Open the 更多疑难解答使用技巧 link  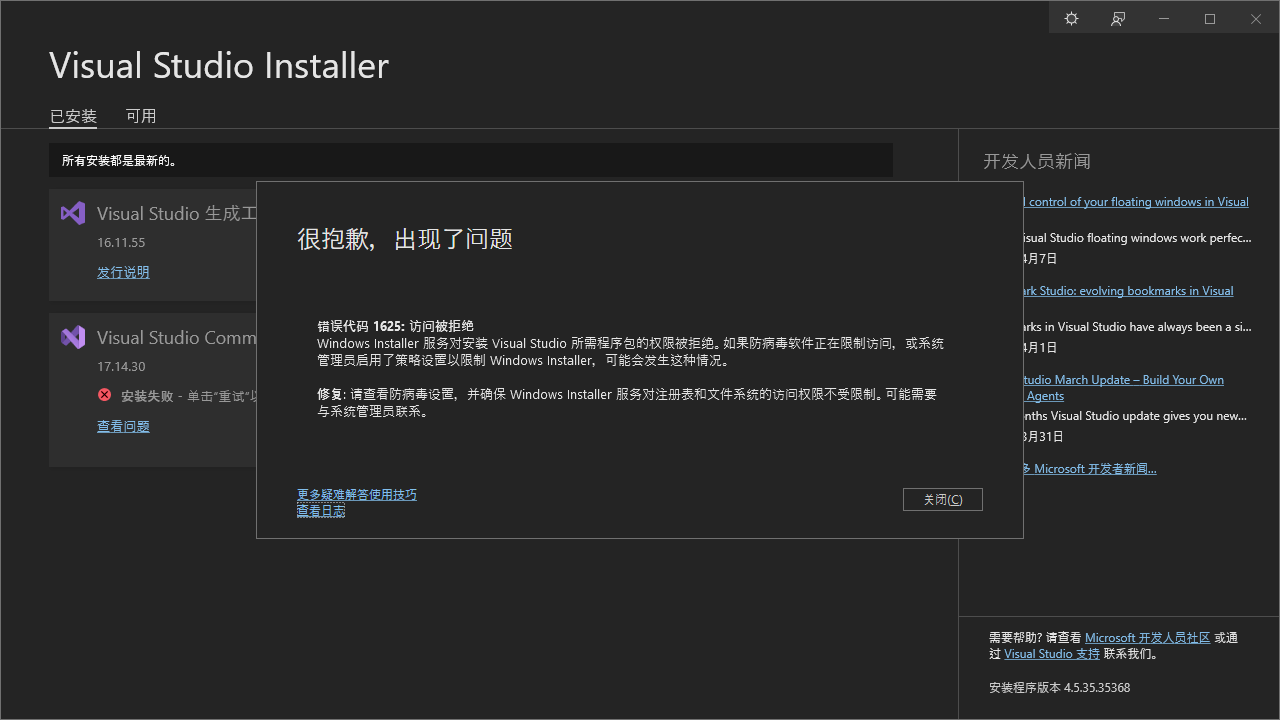(x=357, y=495)
